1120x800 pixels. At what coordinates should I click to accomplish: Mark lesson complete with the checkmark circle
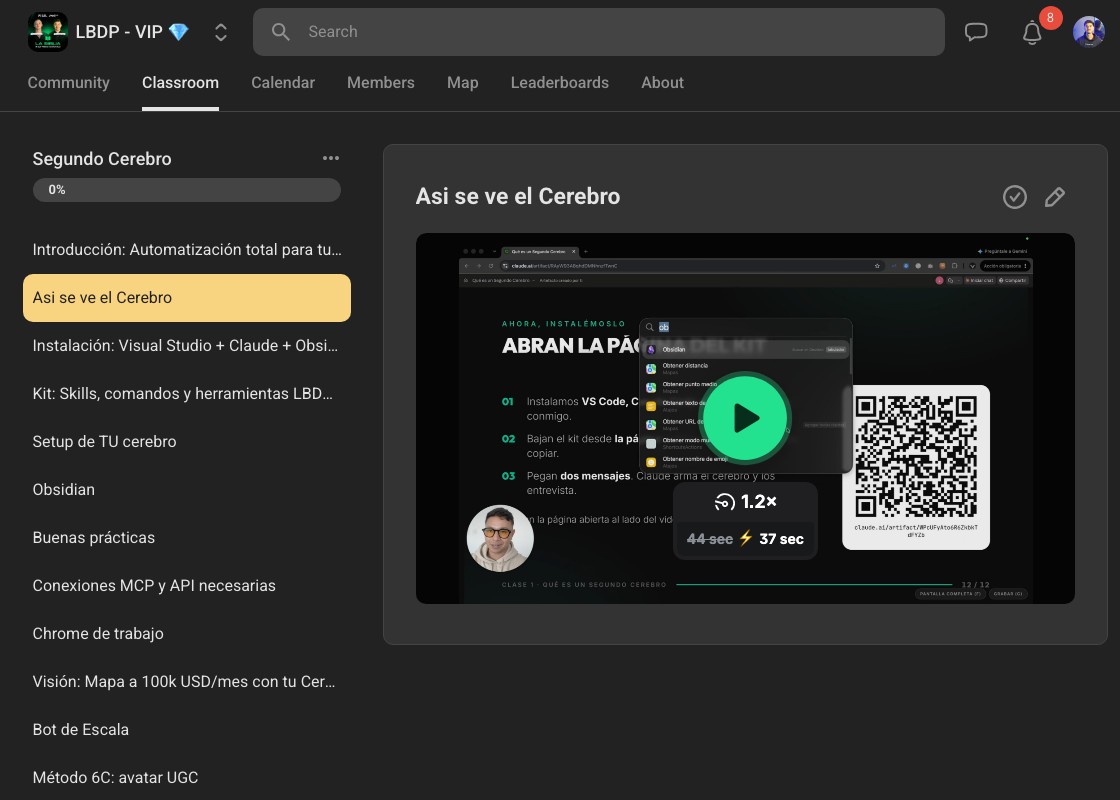[1014, 196]
